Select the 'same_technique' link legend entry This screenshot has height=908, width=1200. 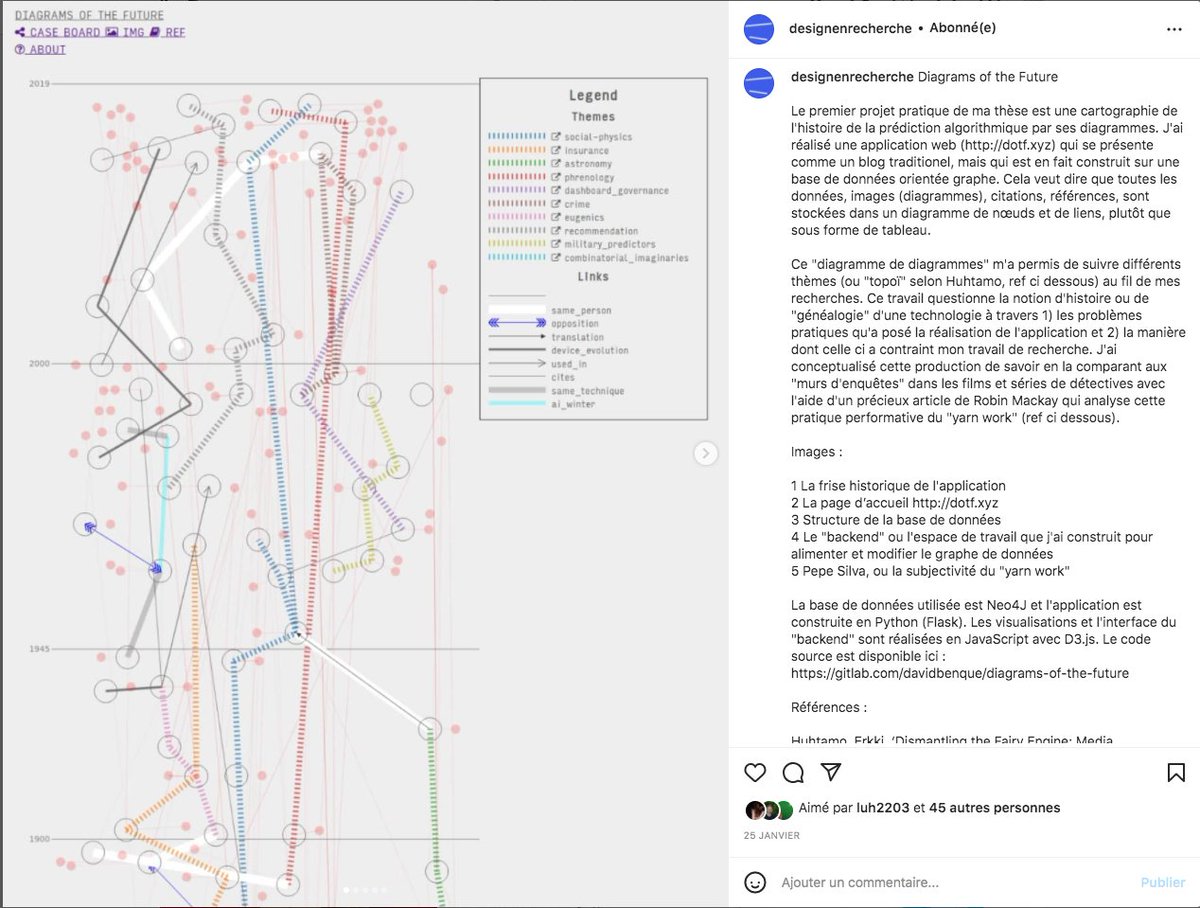point(587,392)
